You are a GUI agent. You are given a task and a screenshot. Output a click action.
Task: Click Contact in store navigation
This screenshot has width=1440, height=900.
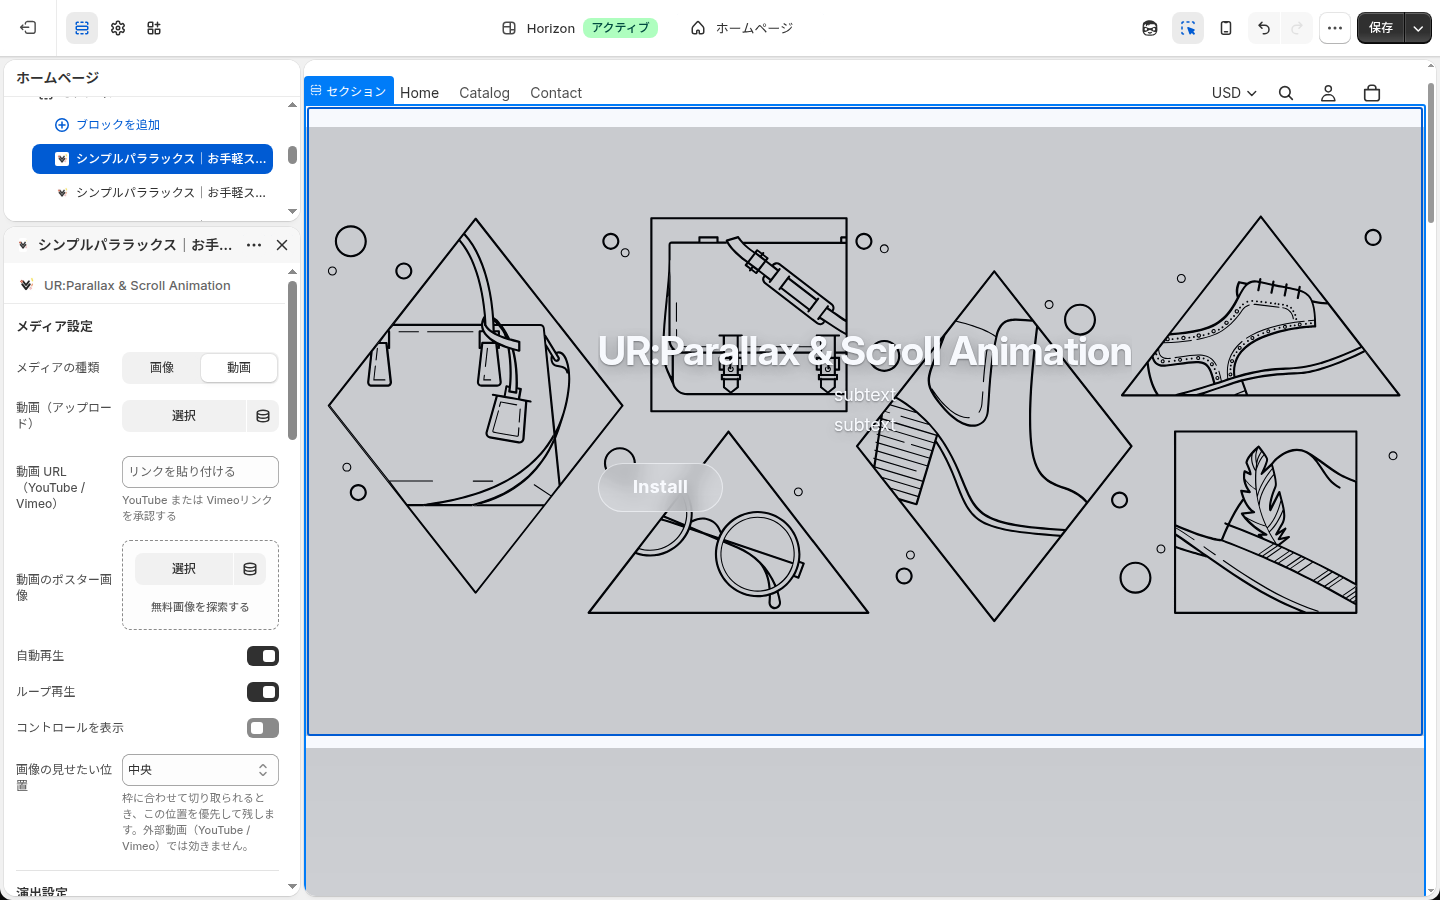(556, 93)
